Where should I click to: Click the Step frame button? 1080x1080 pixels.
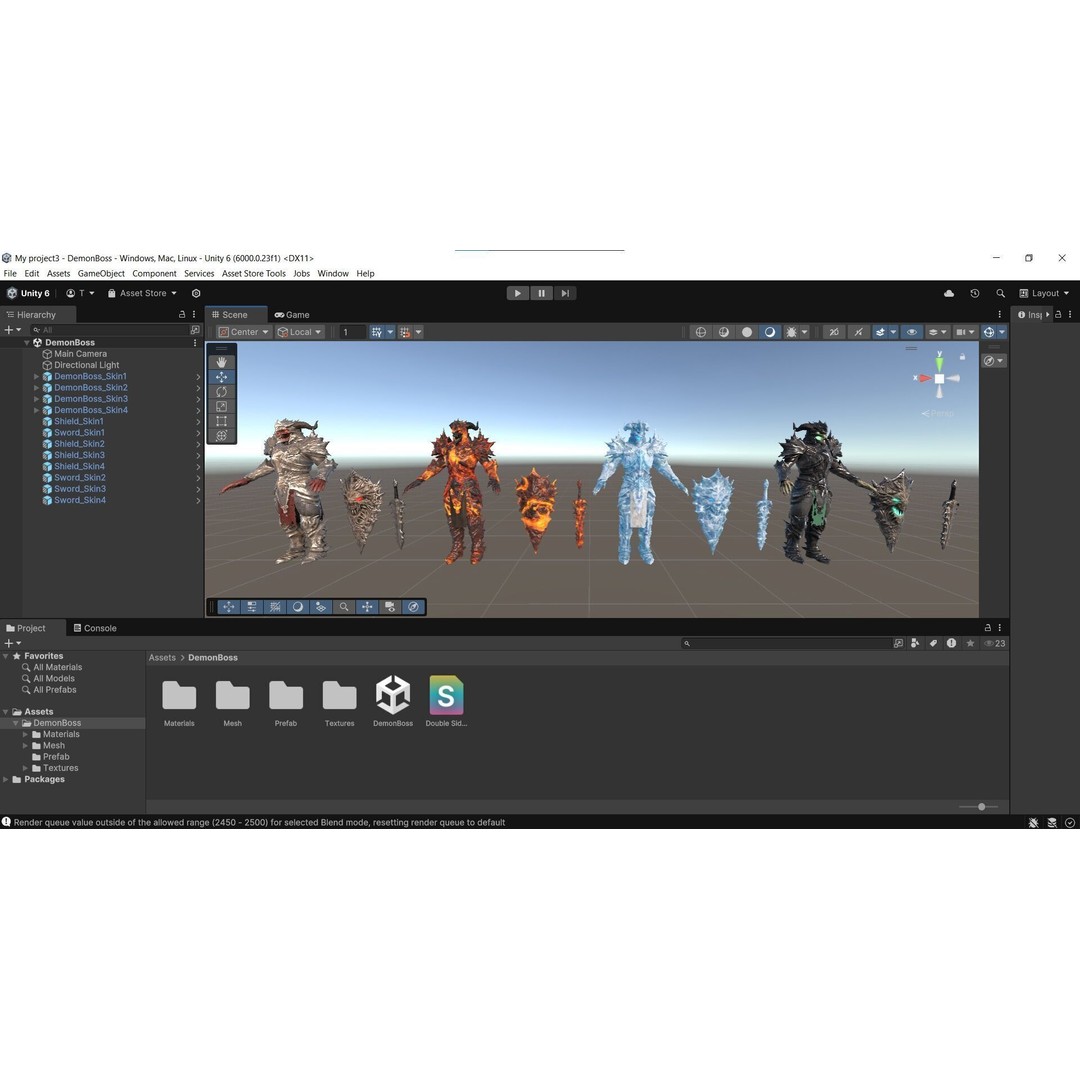coord(565,293)
